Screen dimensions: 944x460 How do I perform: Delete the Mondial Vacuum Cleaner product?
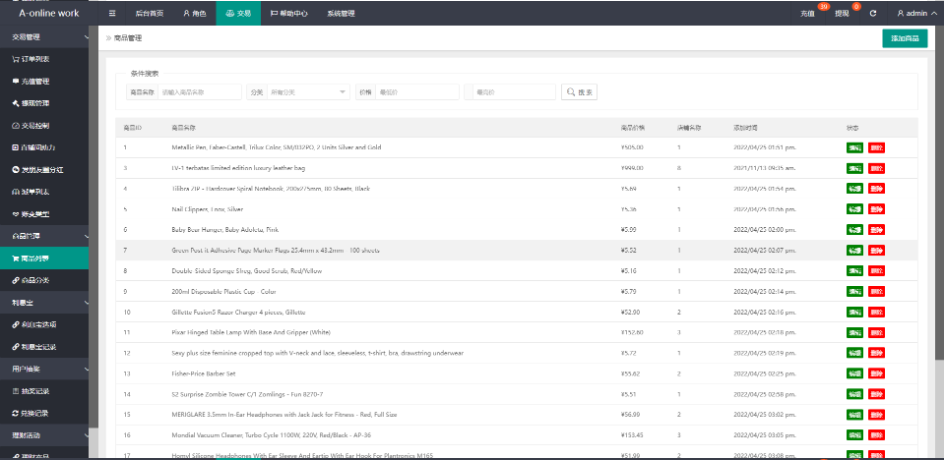877,435
